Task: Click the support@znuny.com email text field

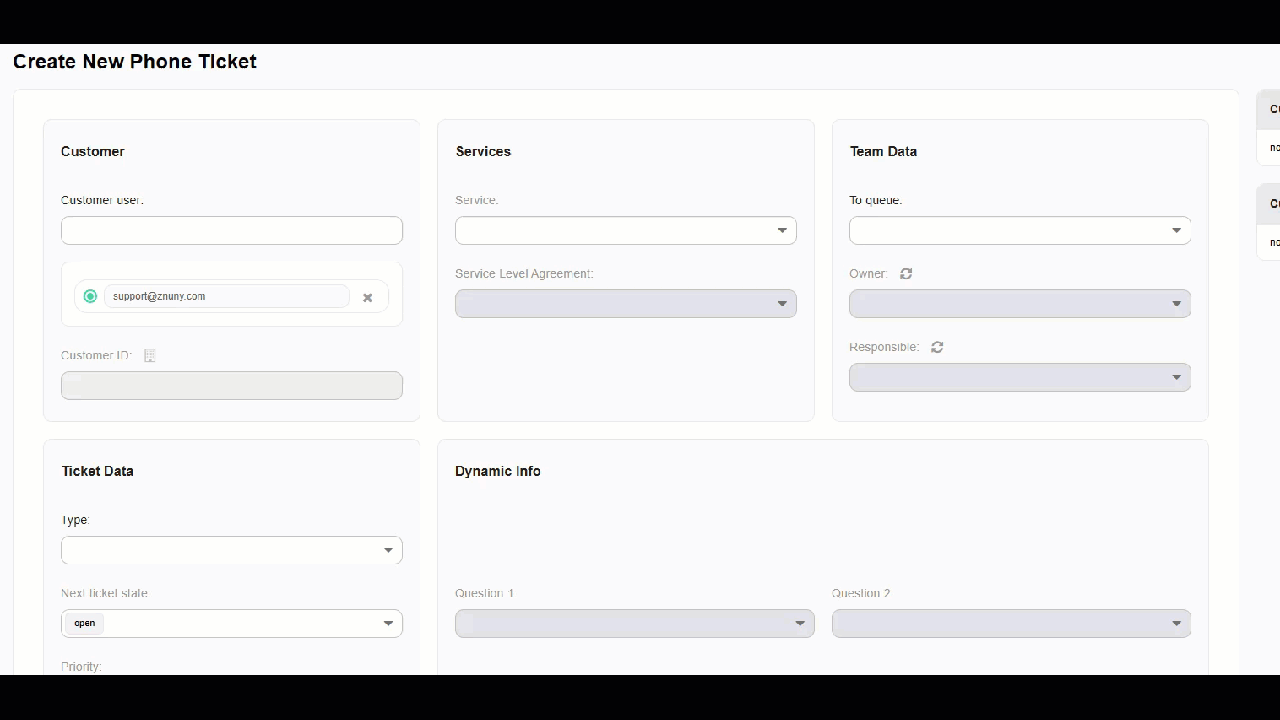Action: [226, 296]
